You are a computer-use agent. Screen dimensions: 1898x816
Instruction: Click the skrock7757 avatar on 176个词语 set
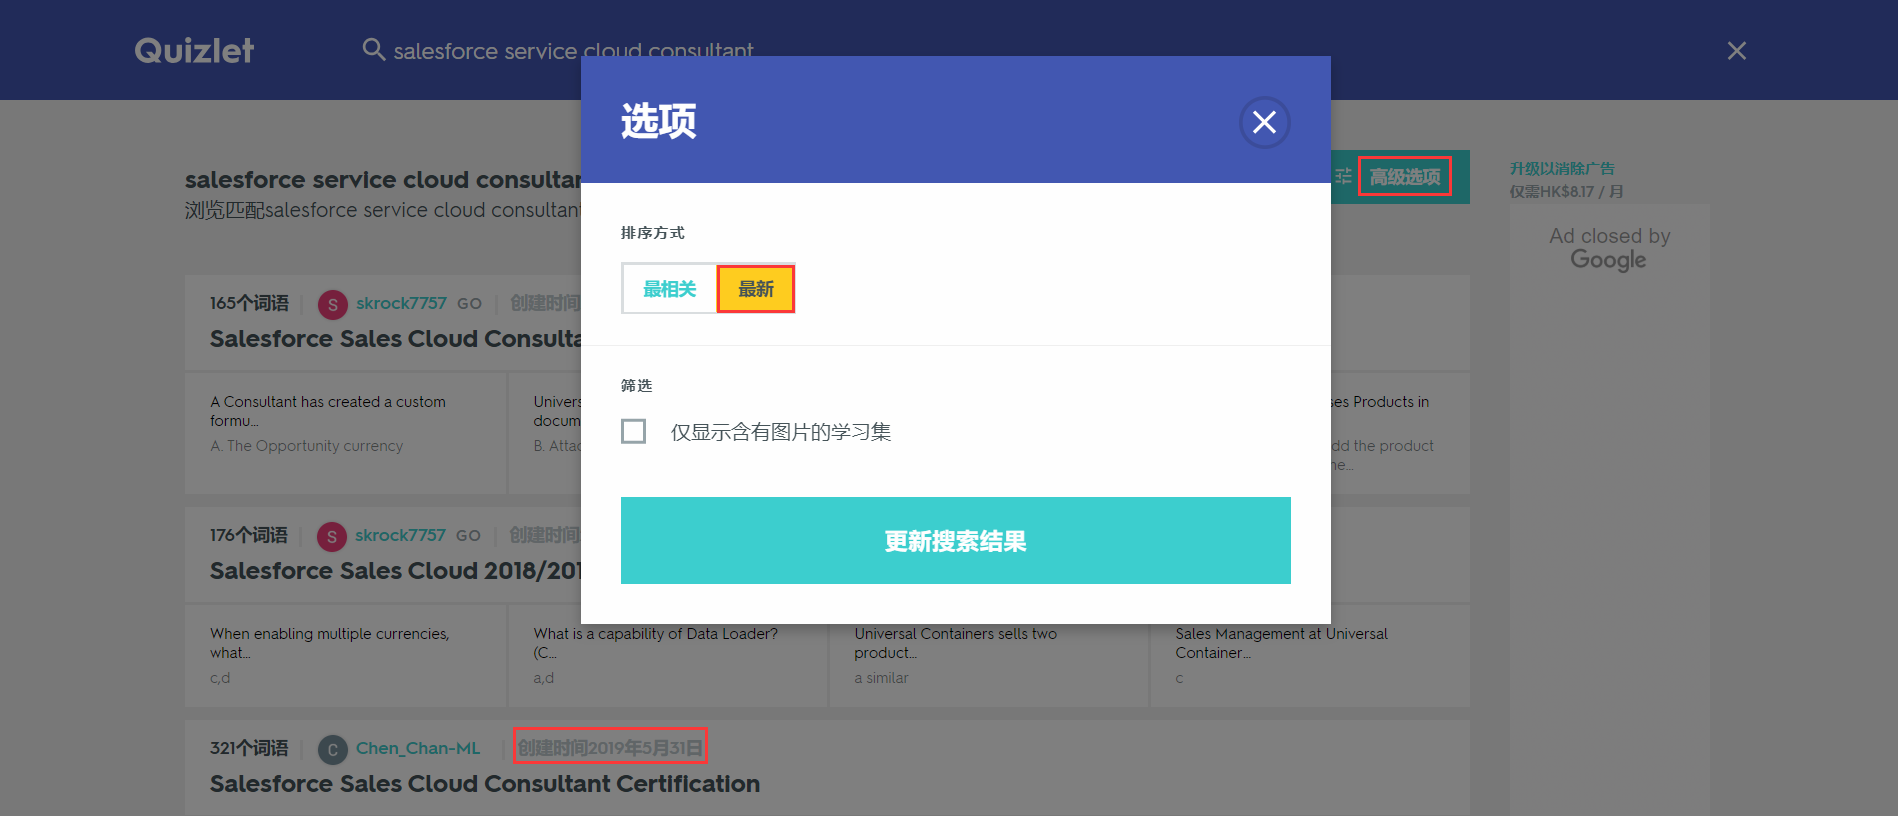[x=332, y=536]
